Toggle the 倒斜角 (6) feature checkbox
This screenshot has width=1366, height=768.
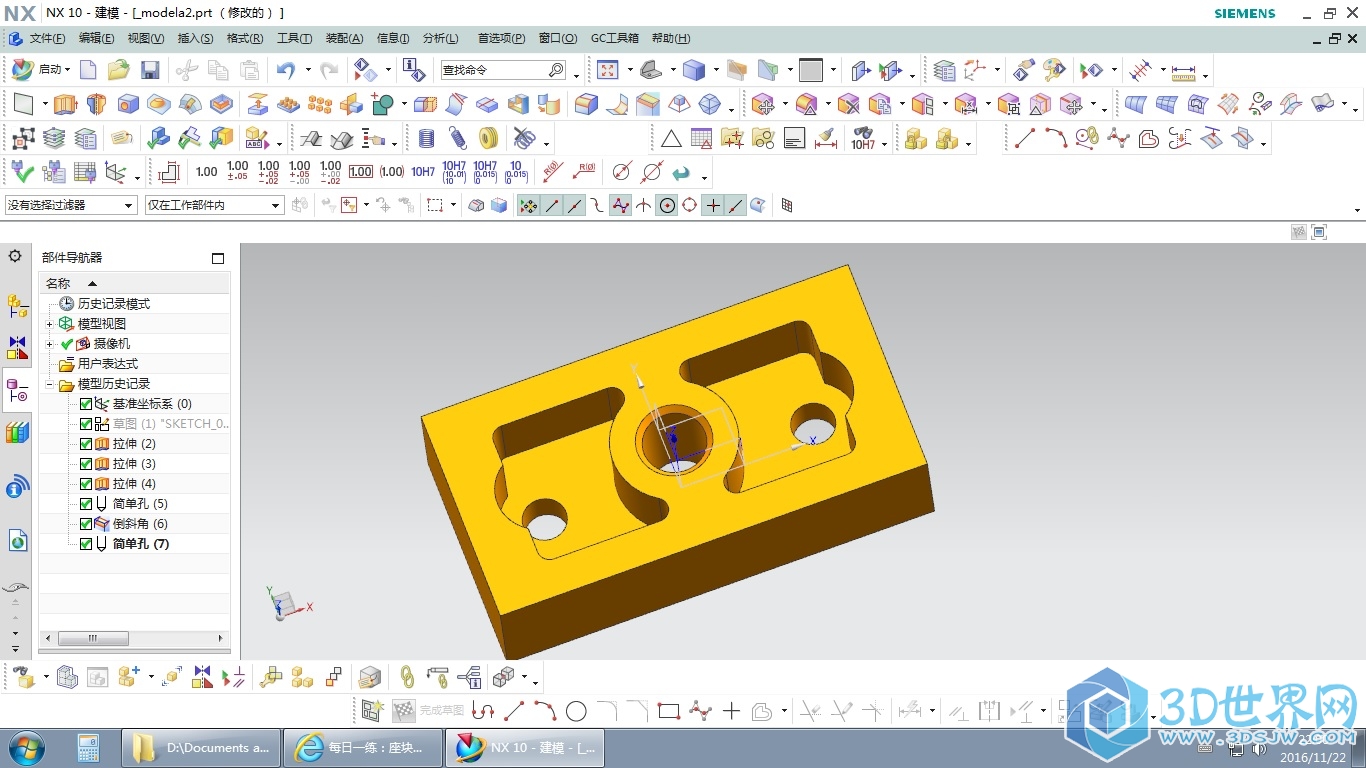click(x=86, y=524)
